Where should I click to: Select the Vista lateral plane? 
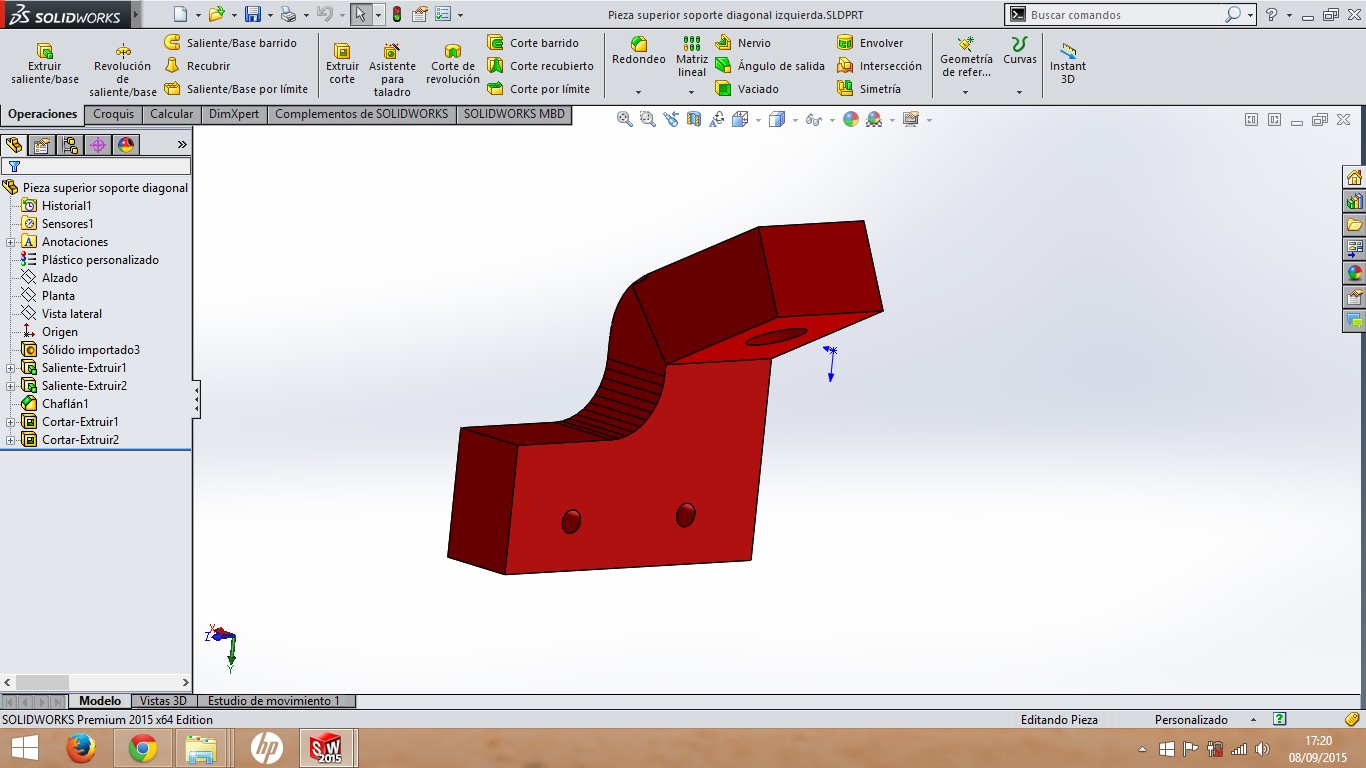click(62, 314)
